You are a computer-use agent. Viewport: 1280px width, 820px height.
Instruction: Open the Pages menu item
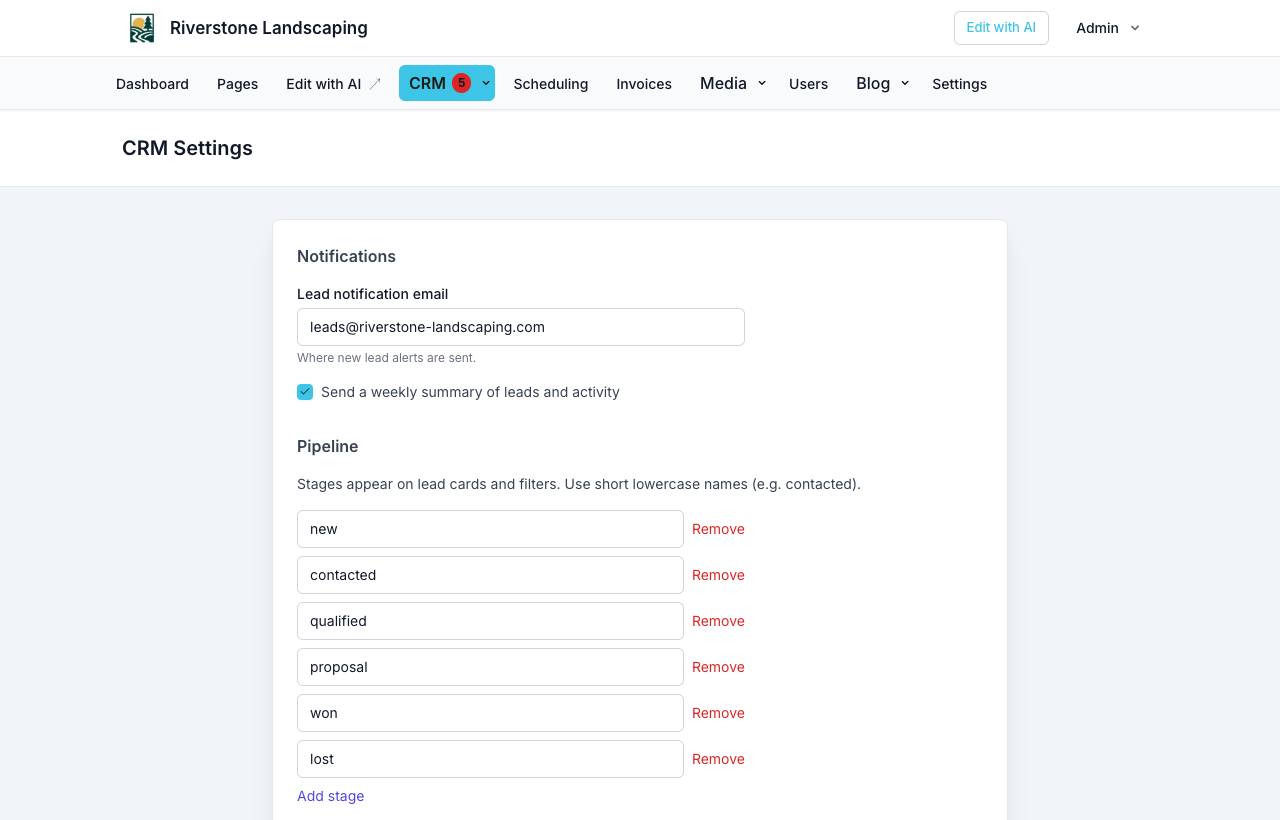pos(237,84)
